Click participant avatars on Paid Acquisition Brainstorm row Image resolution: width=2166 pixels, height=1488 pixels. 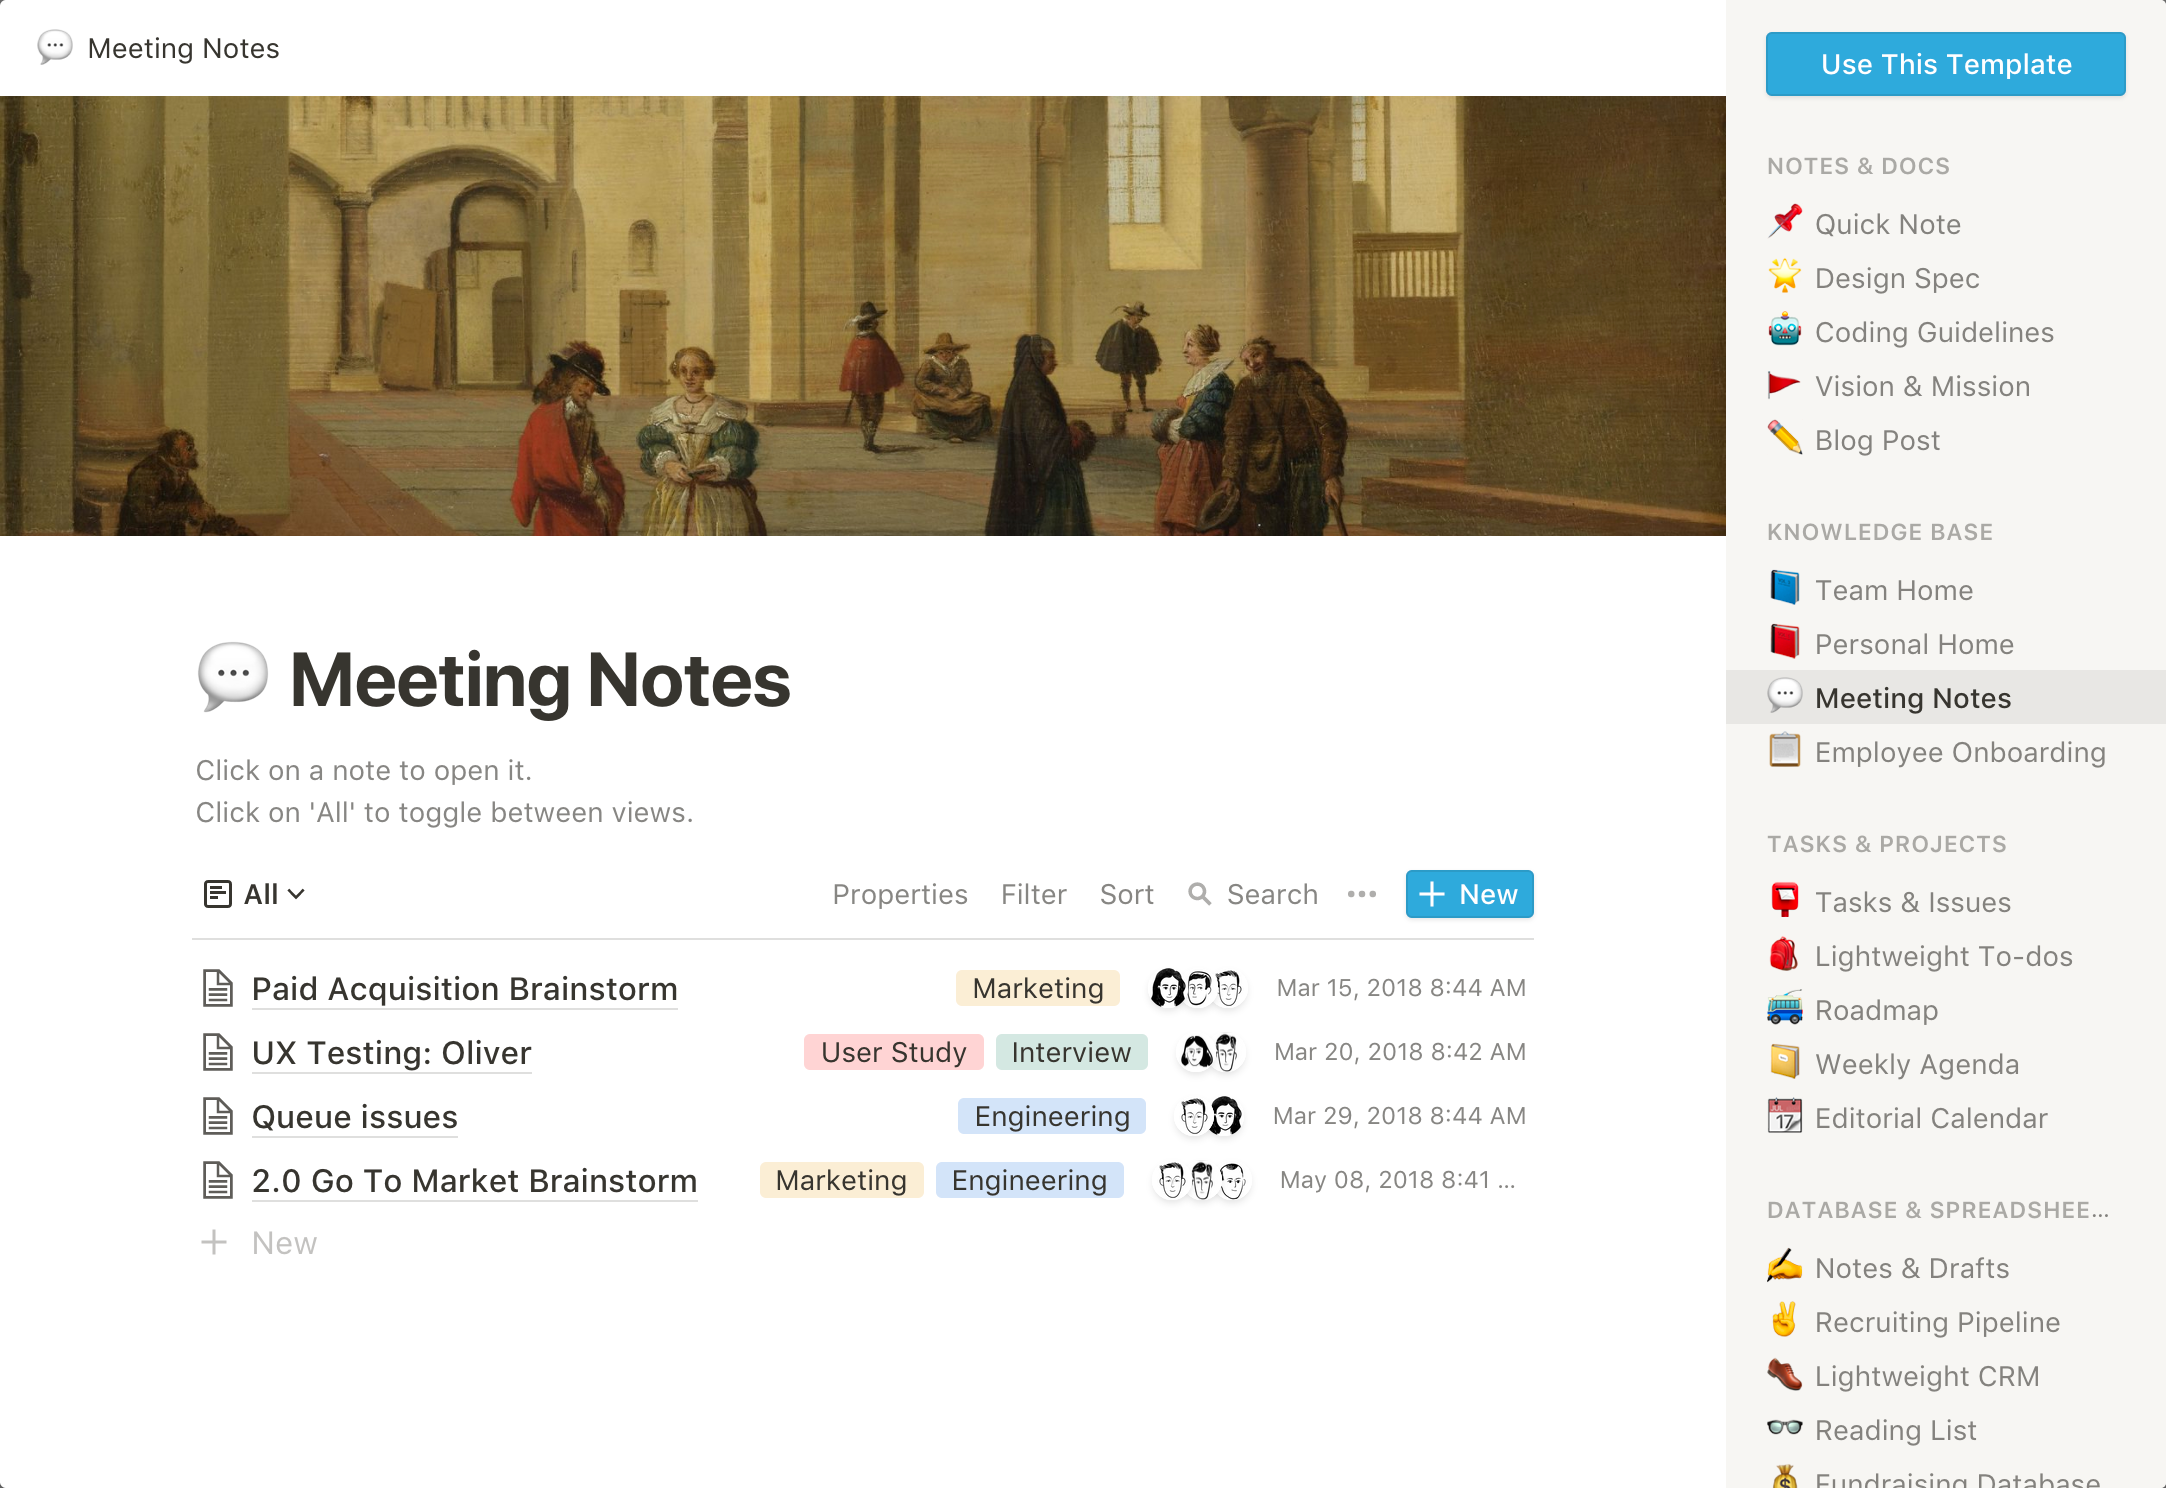tap(1198, 988)
